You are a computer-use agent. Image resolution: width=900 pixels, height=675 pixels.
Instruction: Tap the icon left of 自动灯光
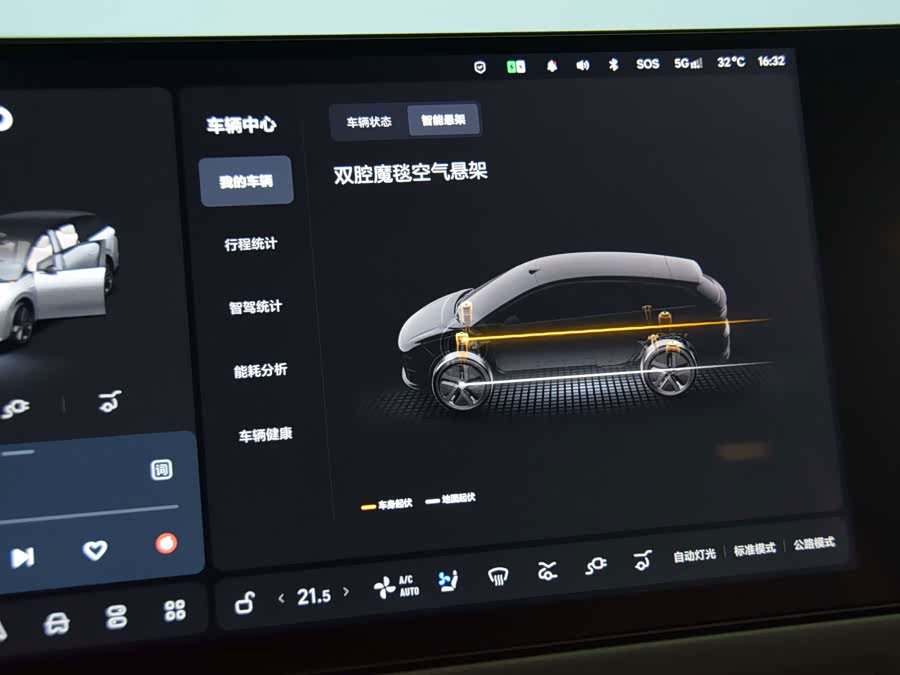(642, 560)
